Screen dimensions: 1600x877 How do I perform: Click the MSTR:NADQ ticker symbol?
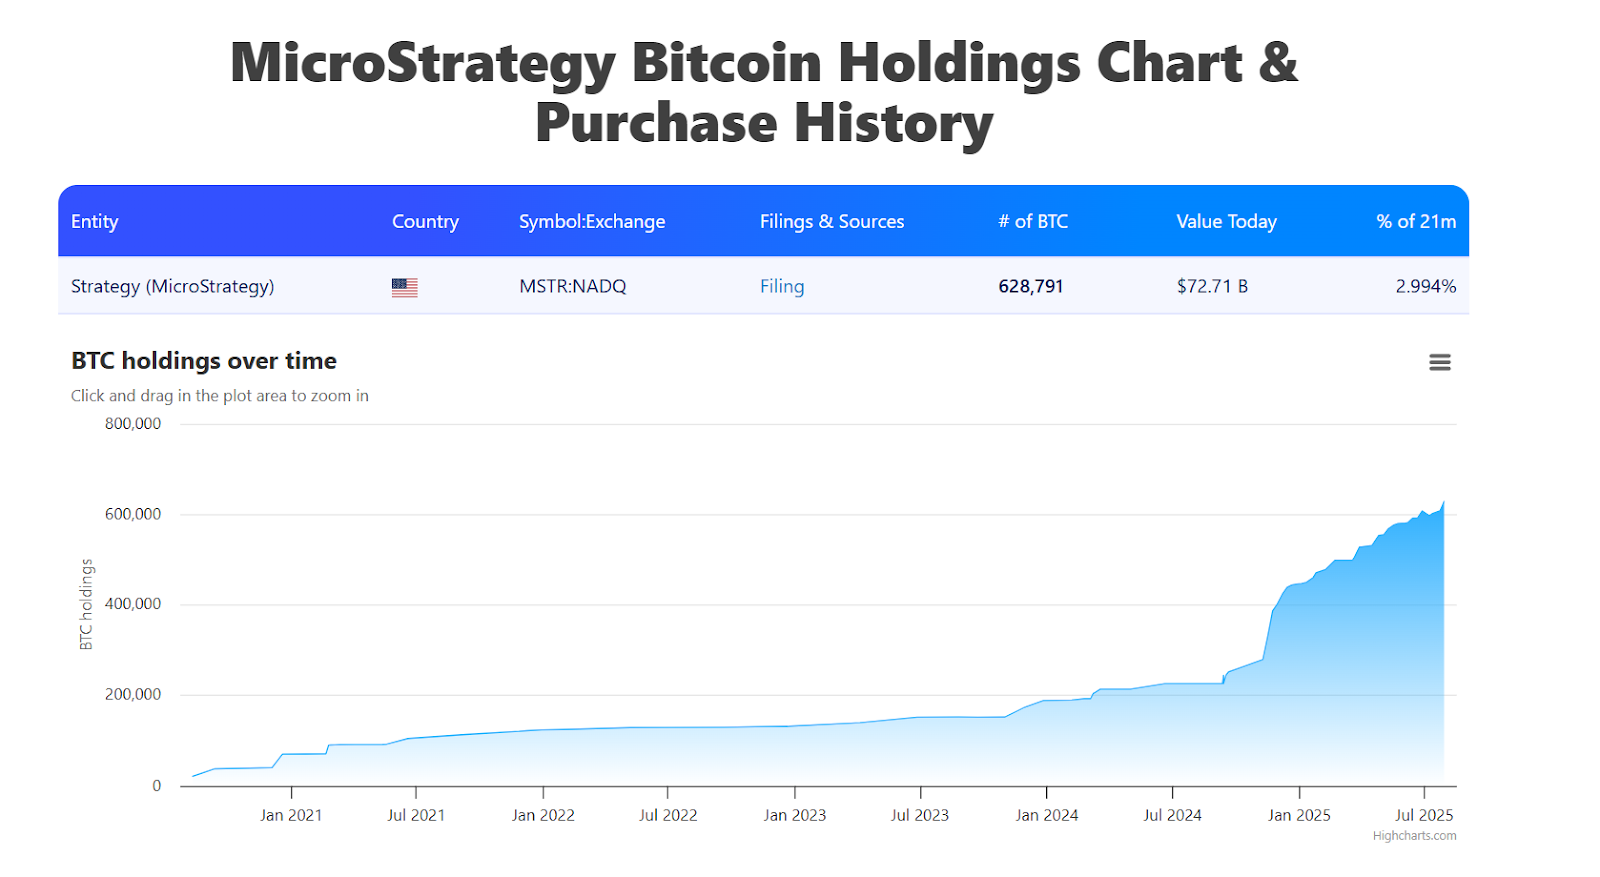click(x=573, y=287)
